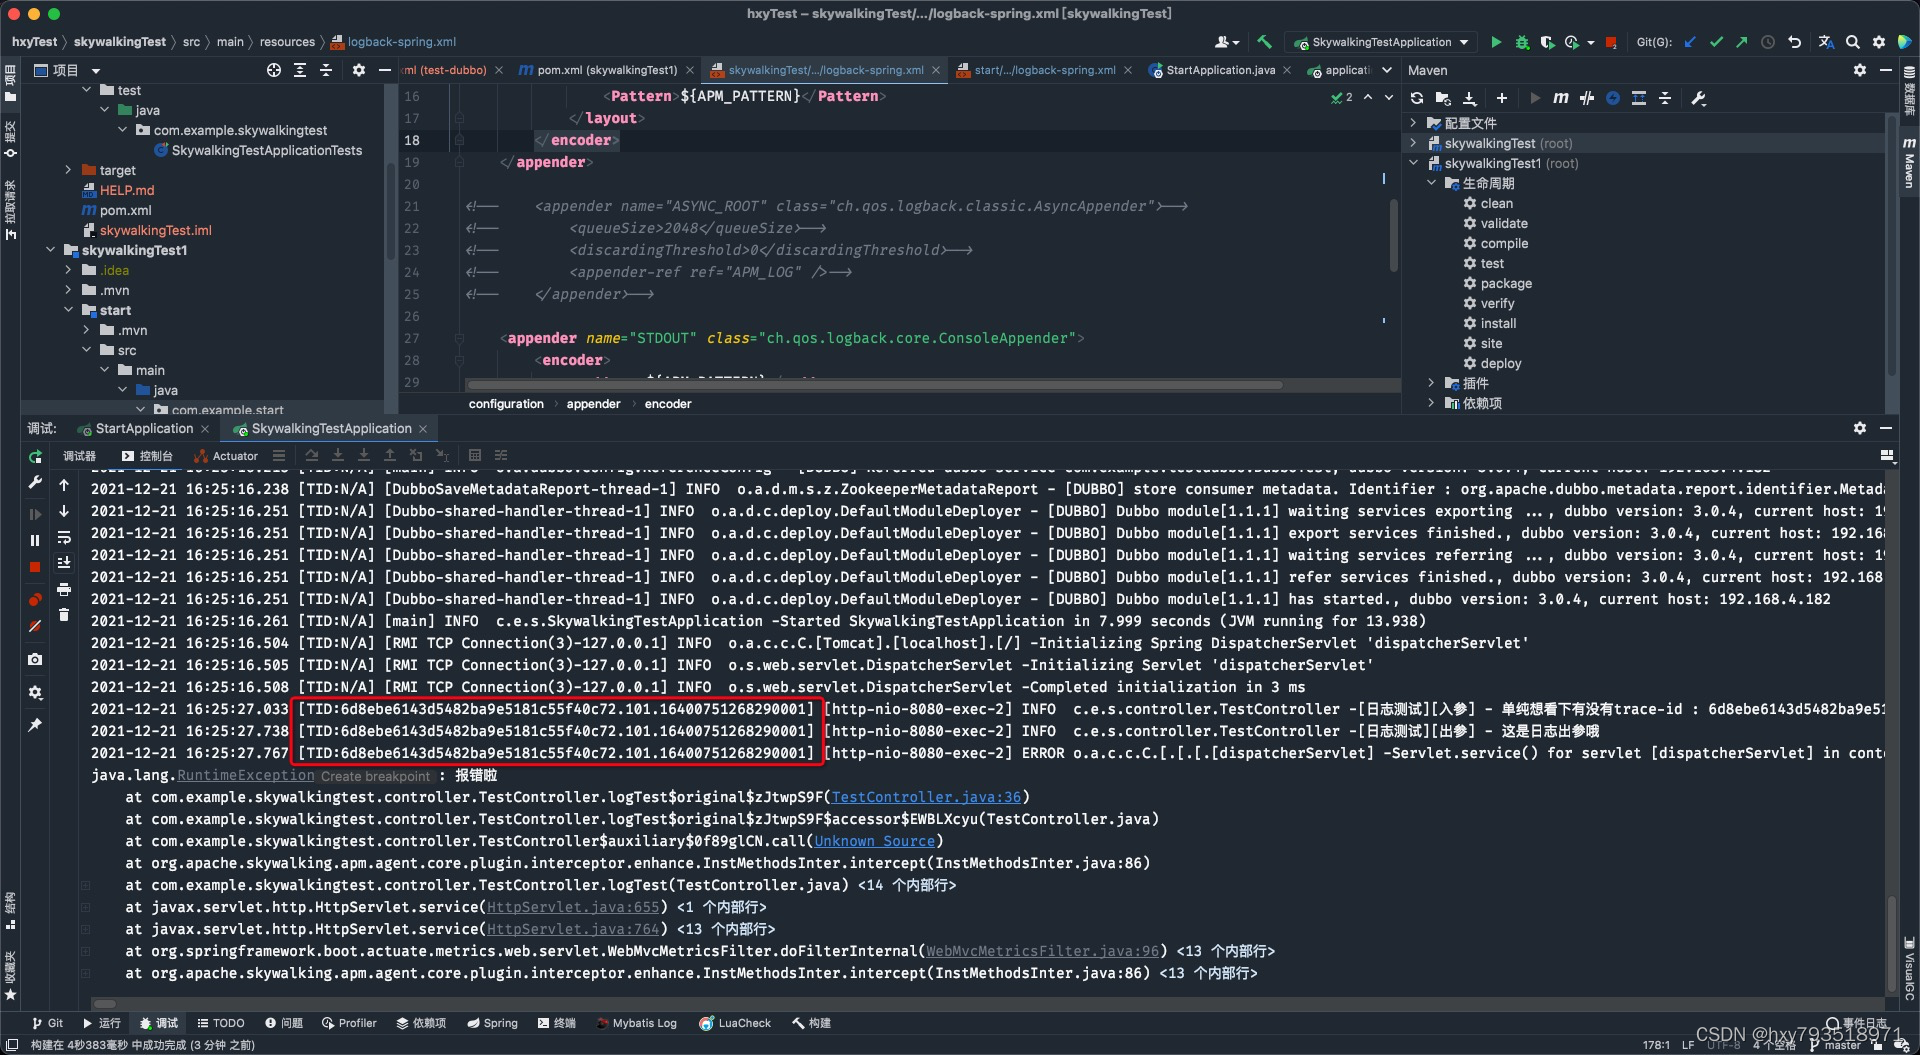This screenshot has width=1920, height=1055.
Task: Rerun SkywalkingTestApplication in debug panel
Action: [35, 456]
